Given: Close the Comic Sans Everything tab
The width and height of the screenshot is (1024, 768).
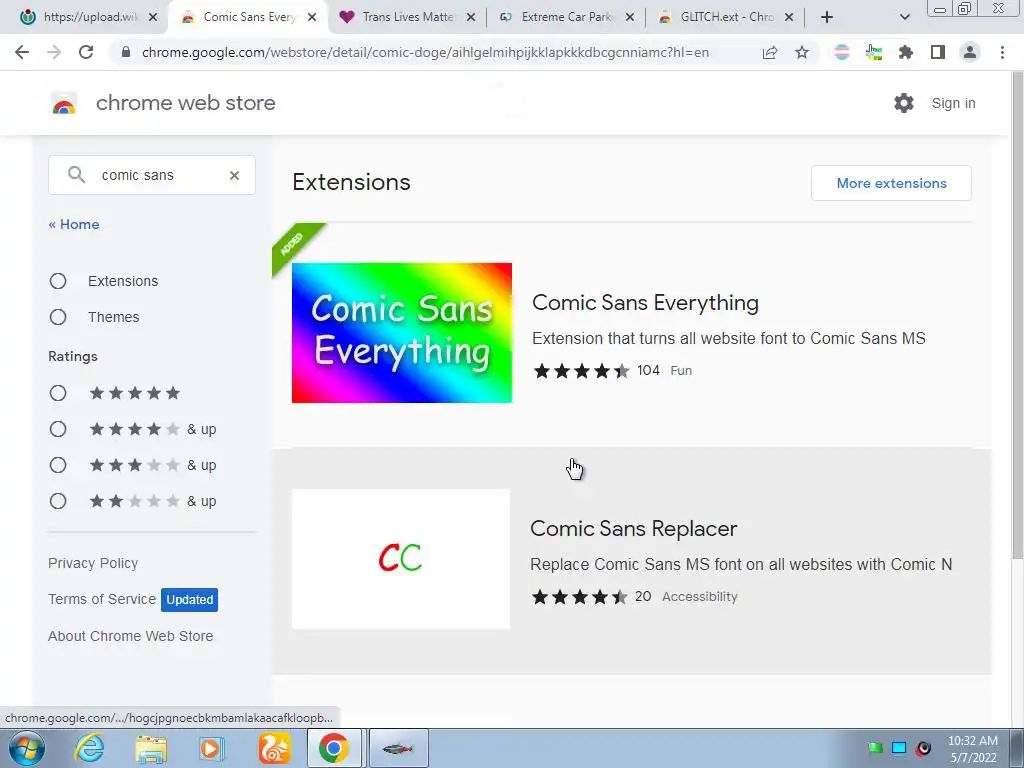Looking at the screenshot, I should point(312,17).
